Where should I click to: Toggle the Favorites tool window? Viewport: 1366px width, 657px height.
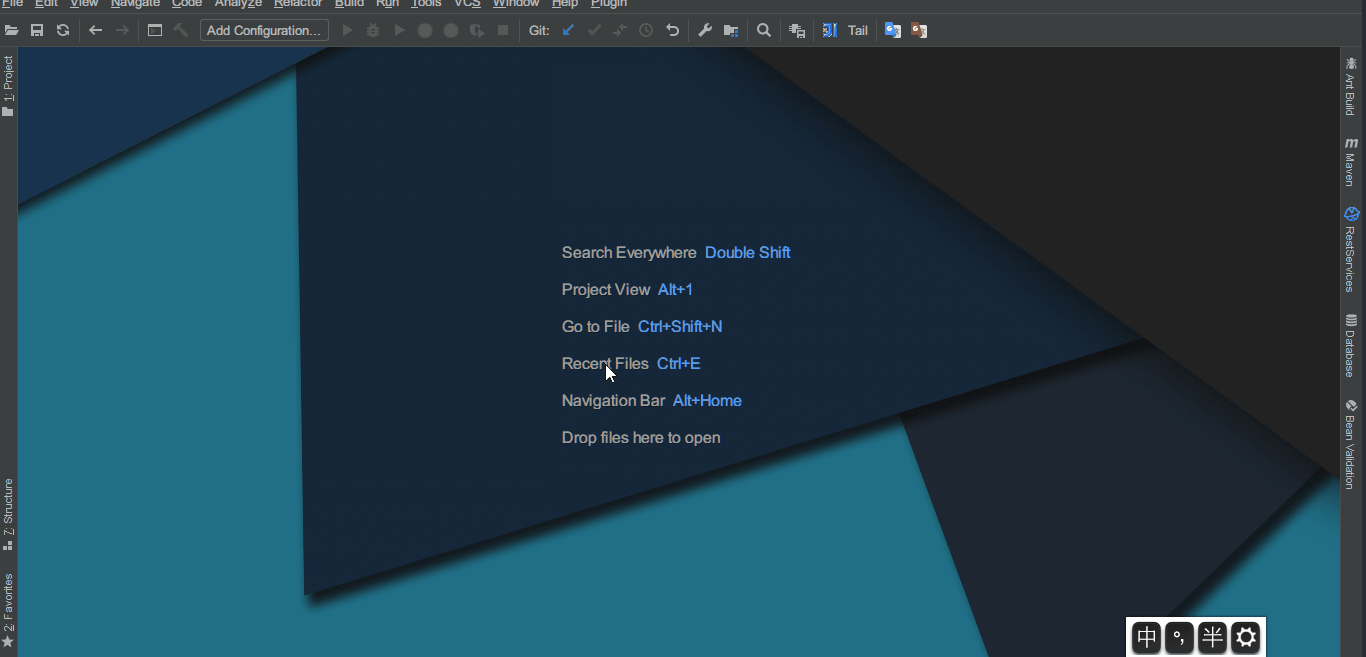(x=8, y=610)
